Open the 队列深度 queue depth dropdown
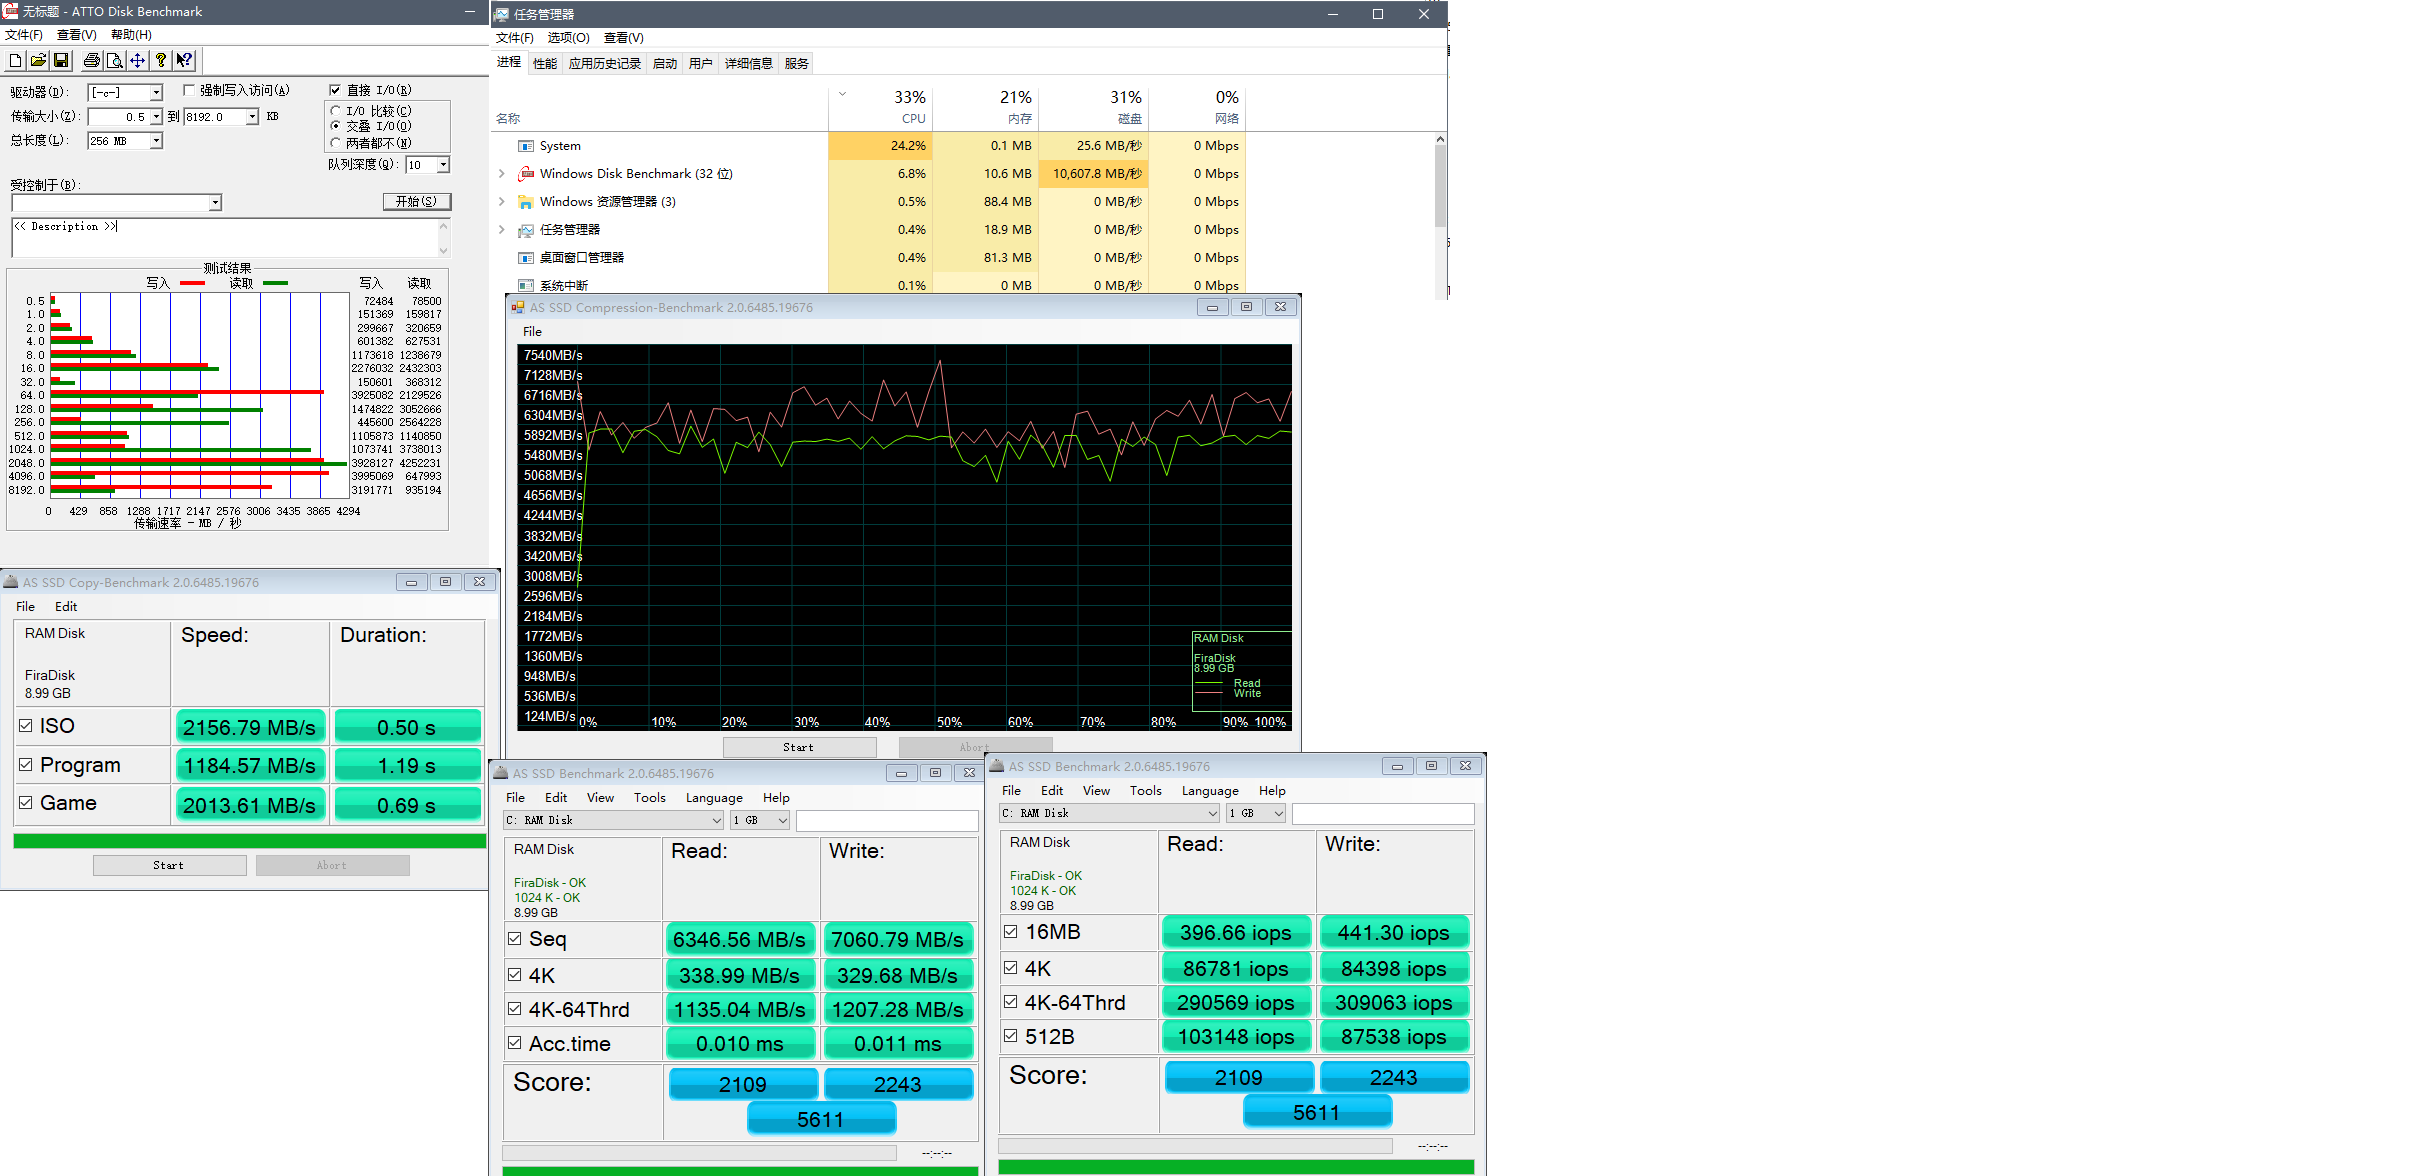Screen dimensions: 2413x1176 coord(443,165)
